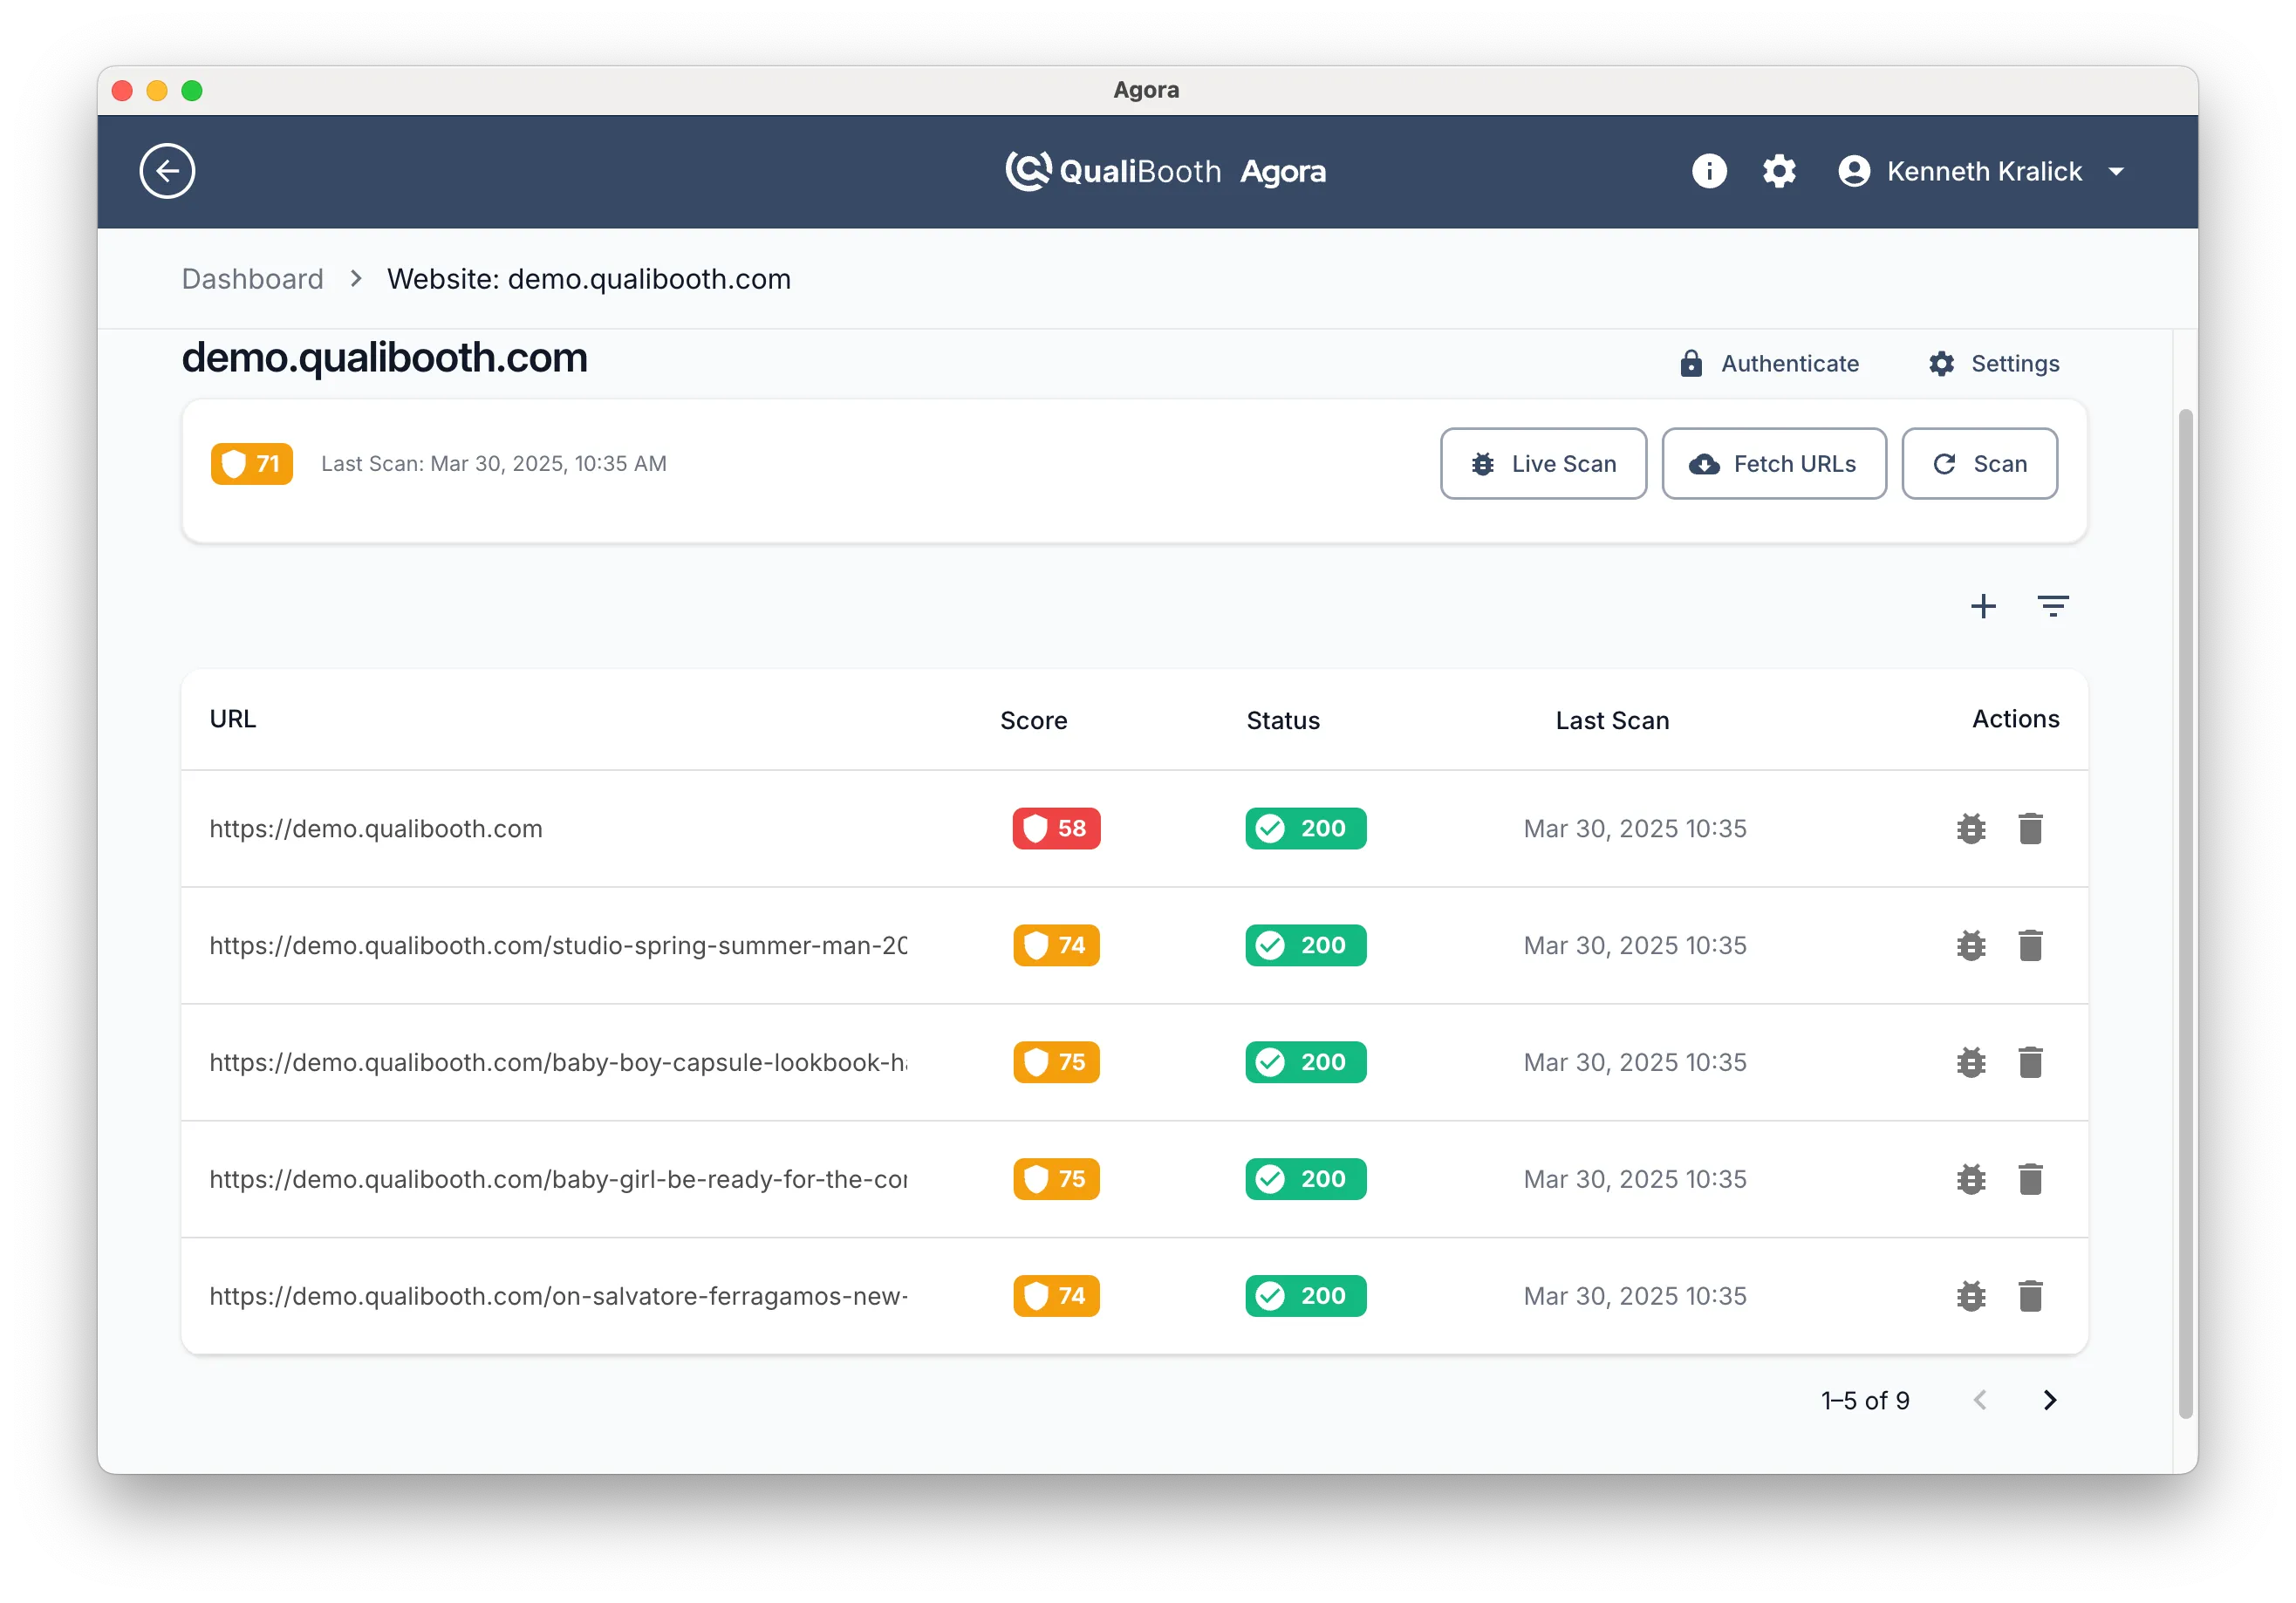Click status 200 badge for baby-girl row

(1305, 1180)
